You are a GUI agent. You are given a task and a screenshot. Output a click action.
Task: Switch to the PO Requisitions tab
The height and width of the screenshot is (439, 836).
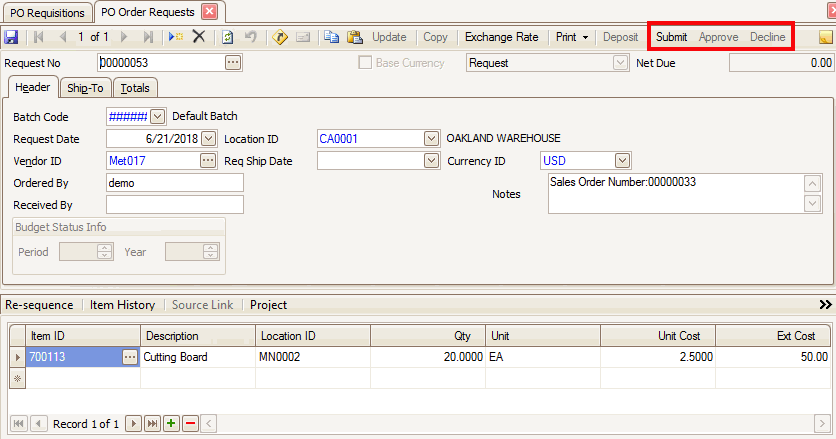[47, 12]
